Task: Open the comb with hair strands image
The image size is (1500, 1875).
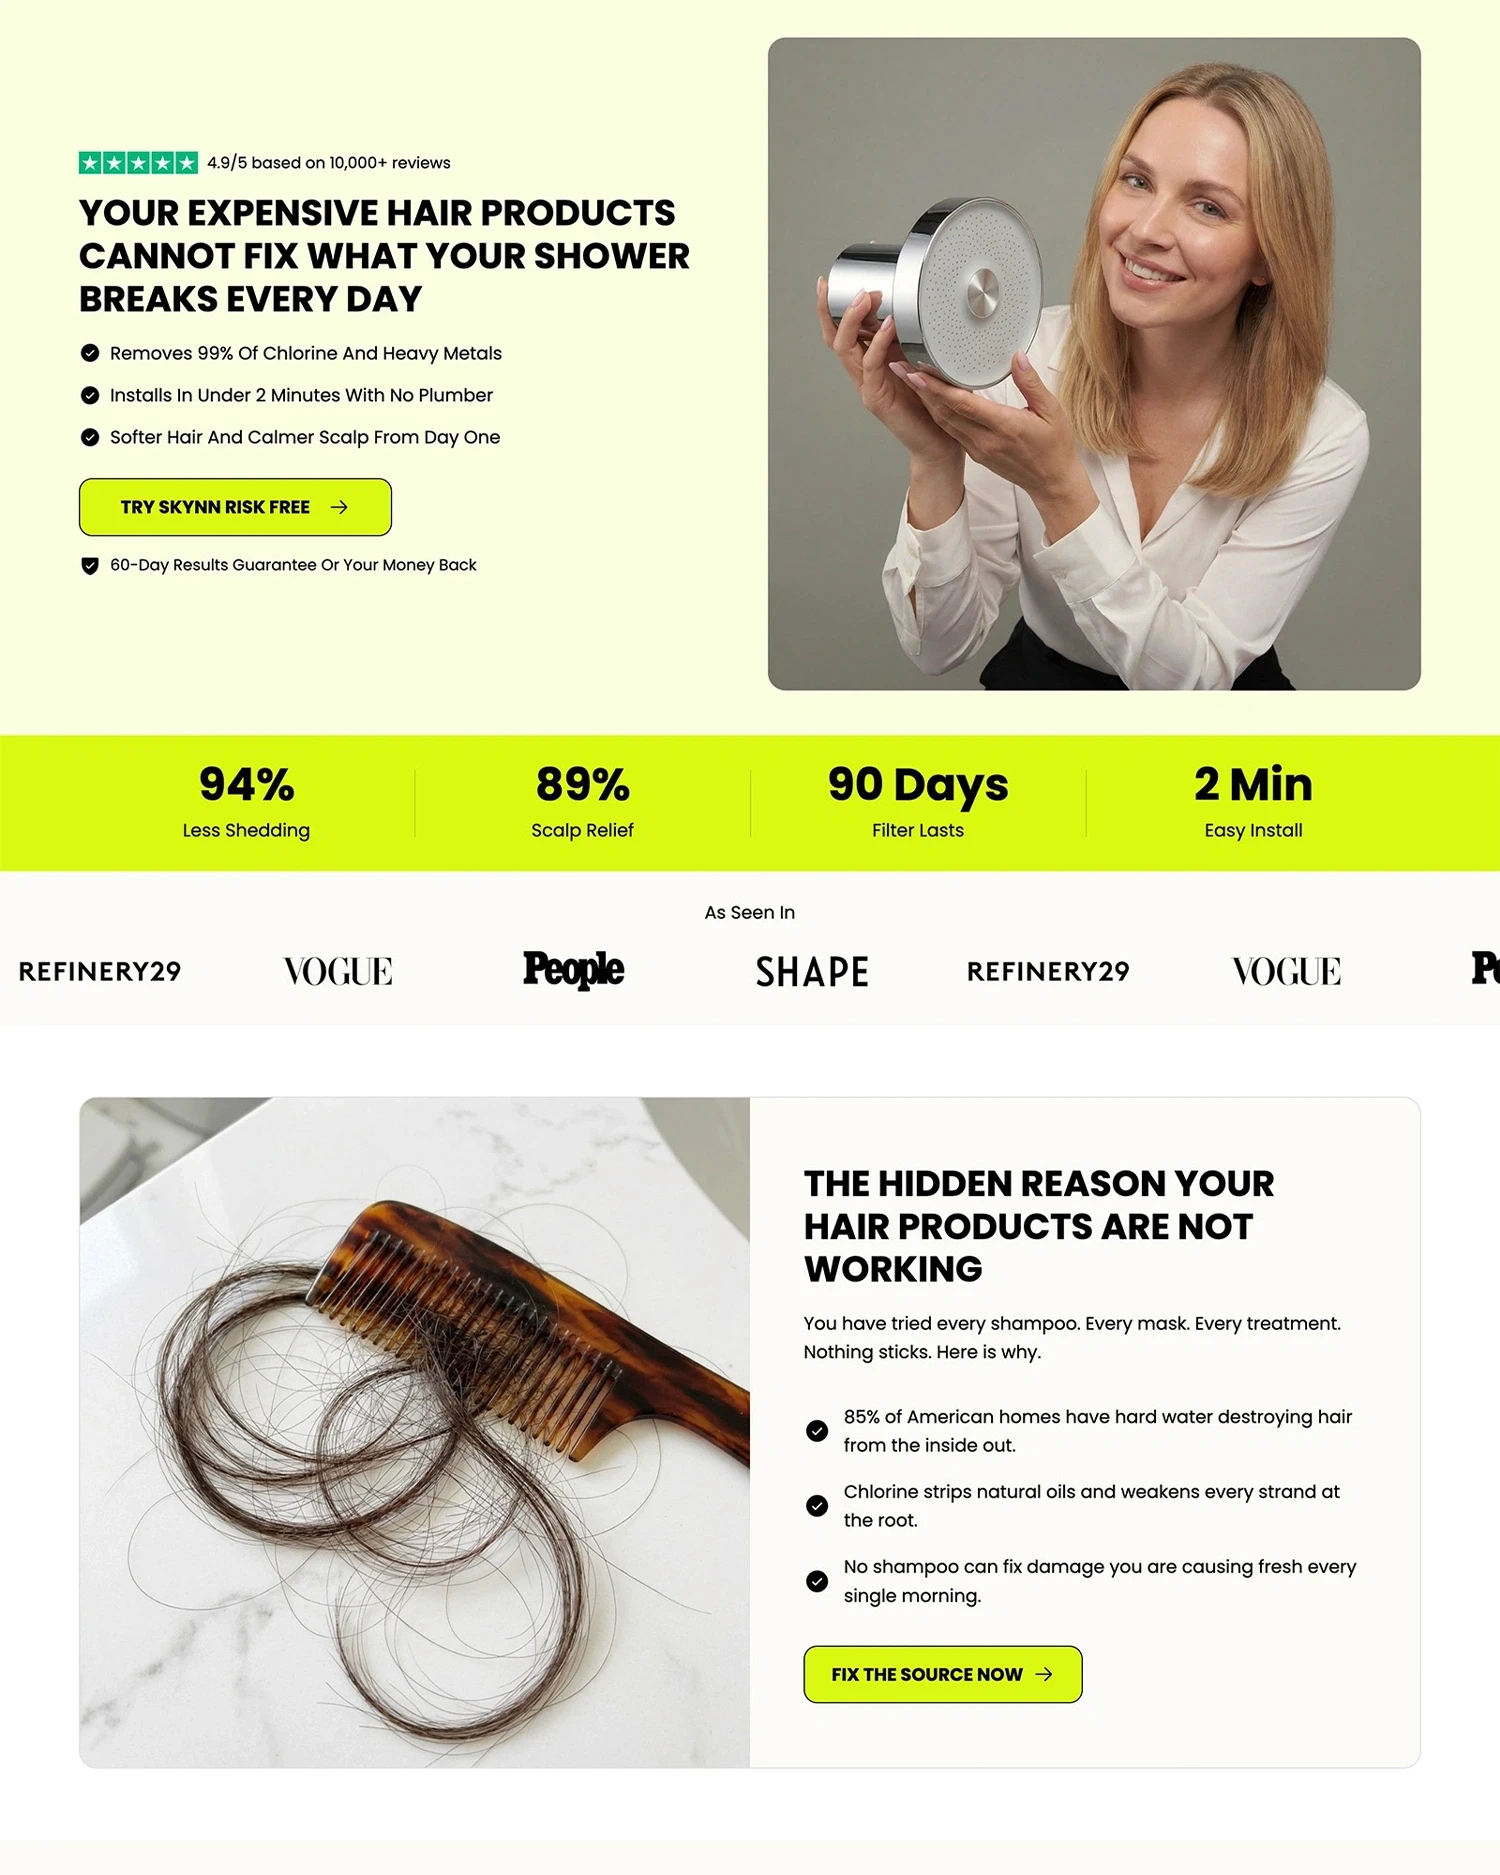Action: pyautogui.click(x=415, y=1432)
